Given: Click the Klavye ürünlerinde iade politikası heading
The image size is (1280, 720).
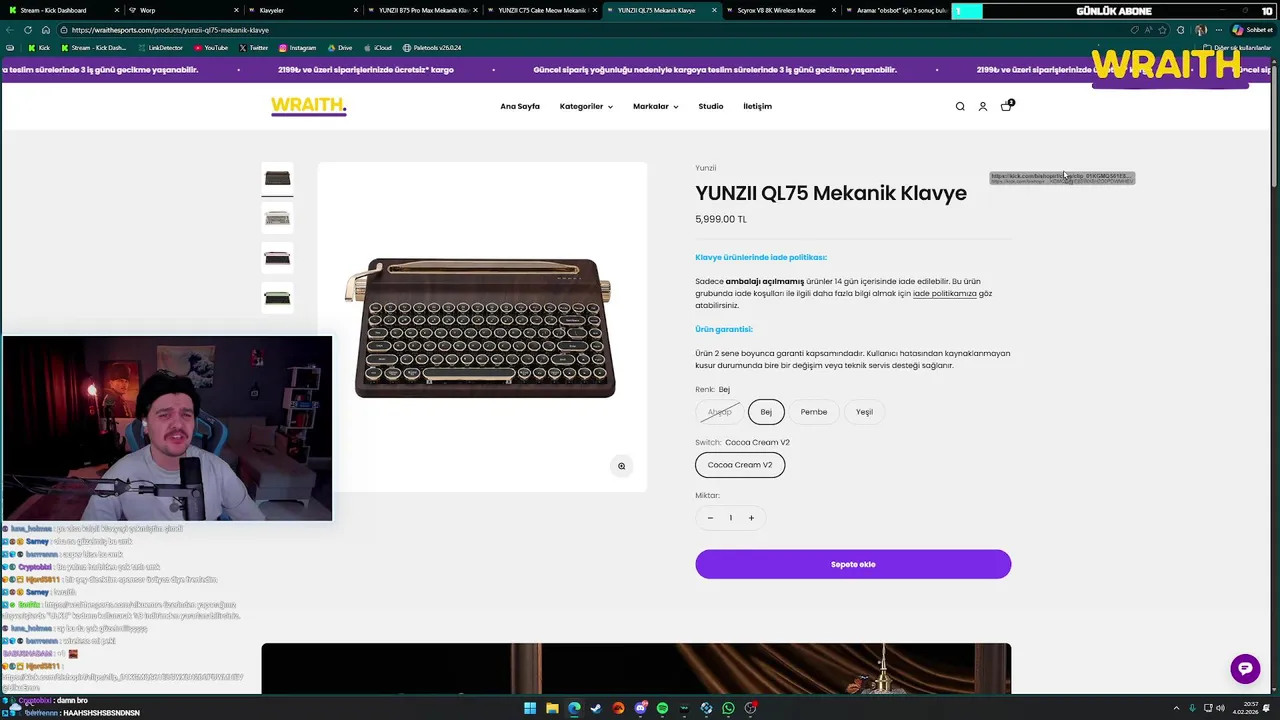Looking at the screenshot, I should click(x=761, y=257).
